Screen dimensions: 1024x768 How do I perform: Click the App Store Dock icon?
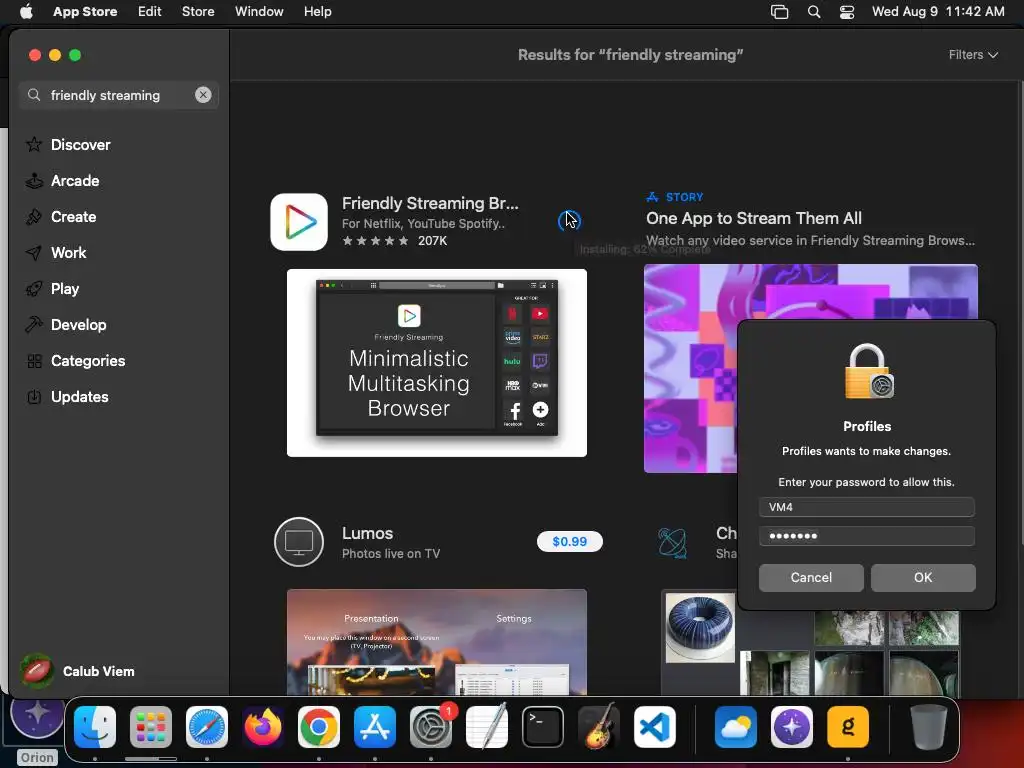(375, 727)
